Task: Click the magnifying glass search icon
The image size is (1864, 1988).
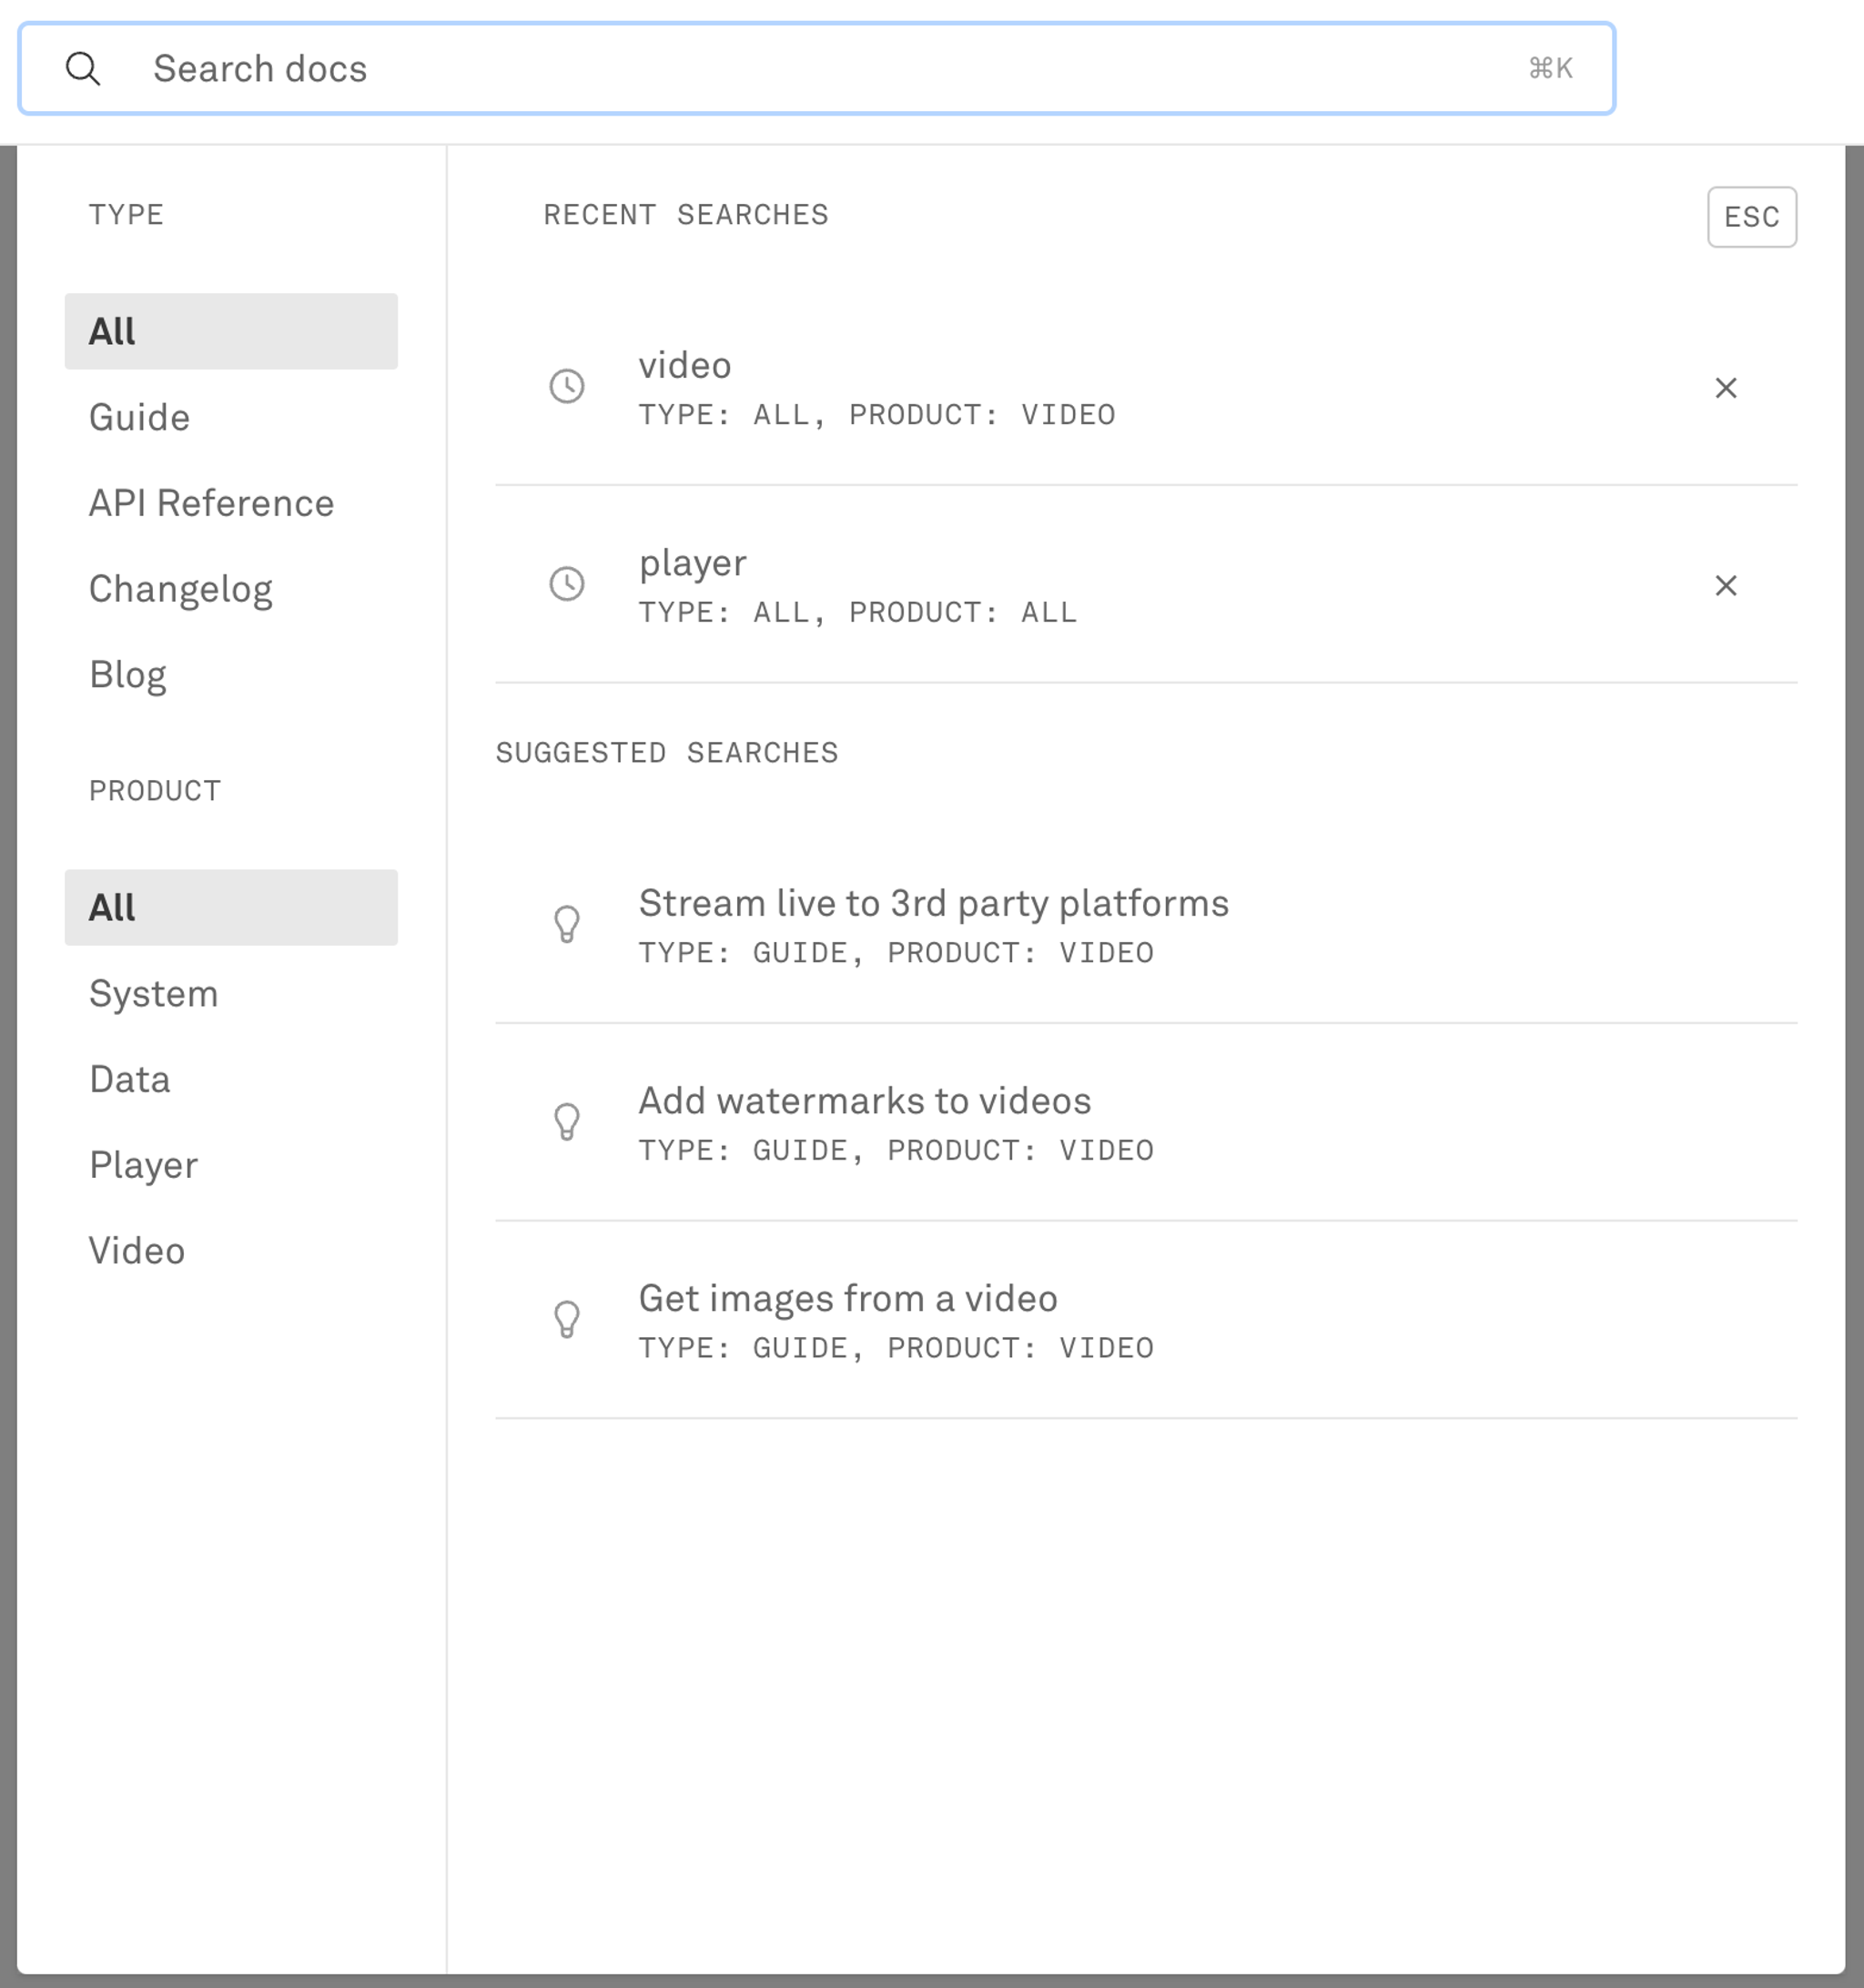Action: 83,69
